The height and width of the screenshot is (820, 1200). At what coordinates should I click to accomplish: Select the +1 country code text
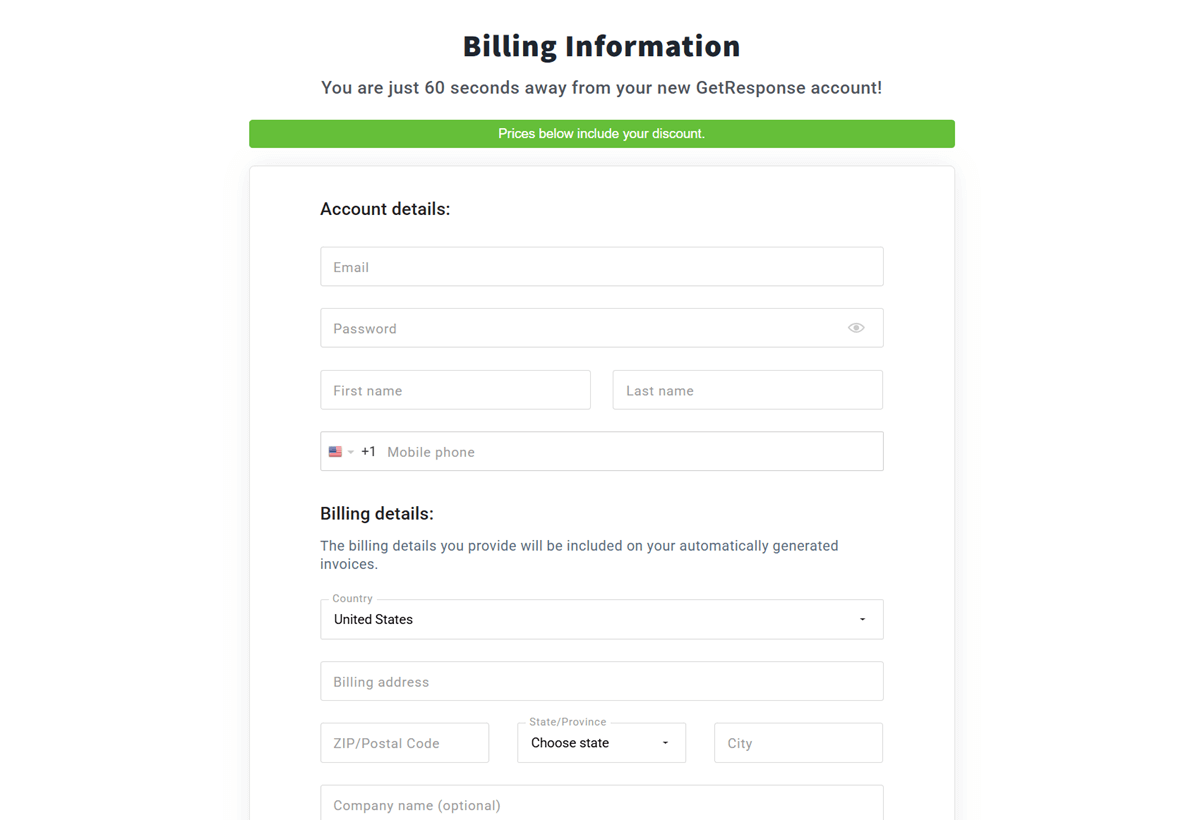point(368,451)
